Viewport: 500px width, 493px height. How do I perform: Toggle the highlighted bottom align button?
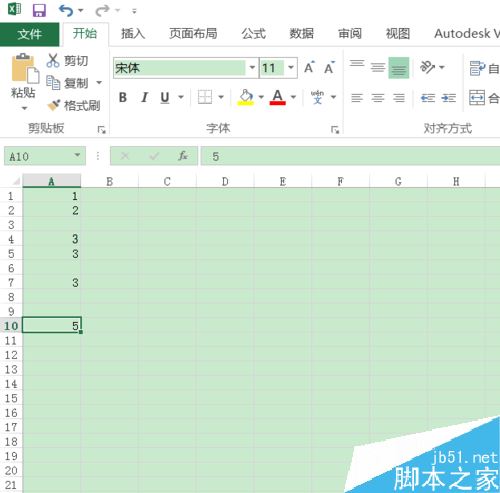tap(399, 68)
